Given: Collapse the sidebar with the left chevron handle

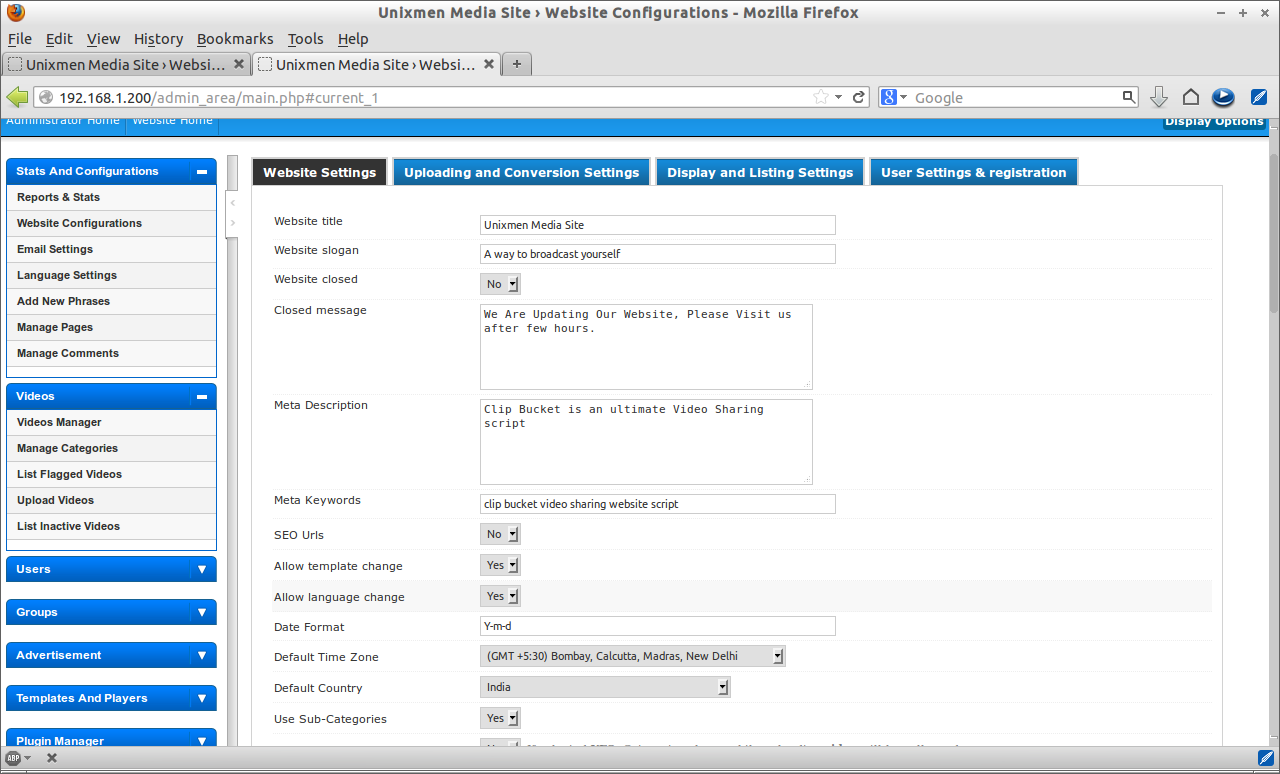Looking at the screenshot, I should (233, 203).
